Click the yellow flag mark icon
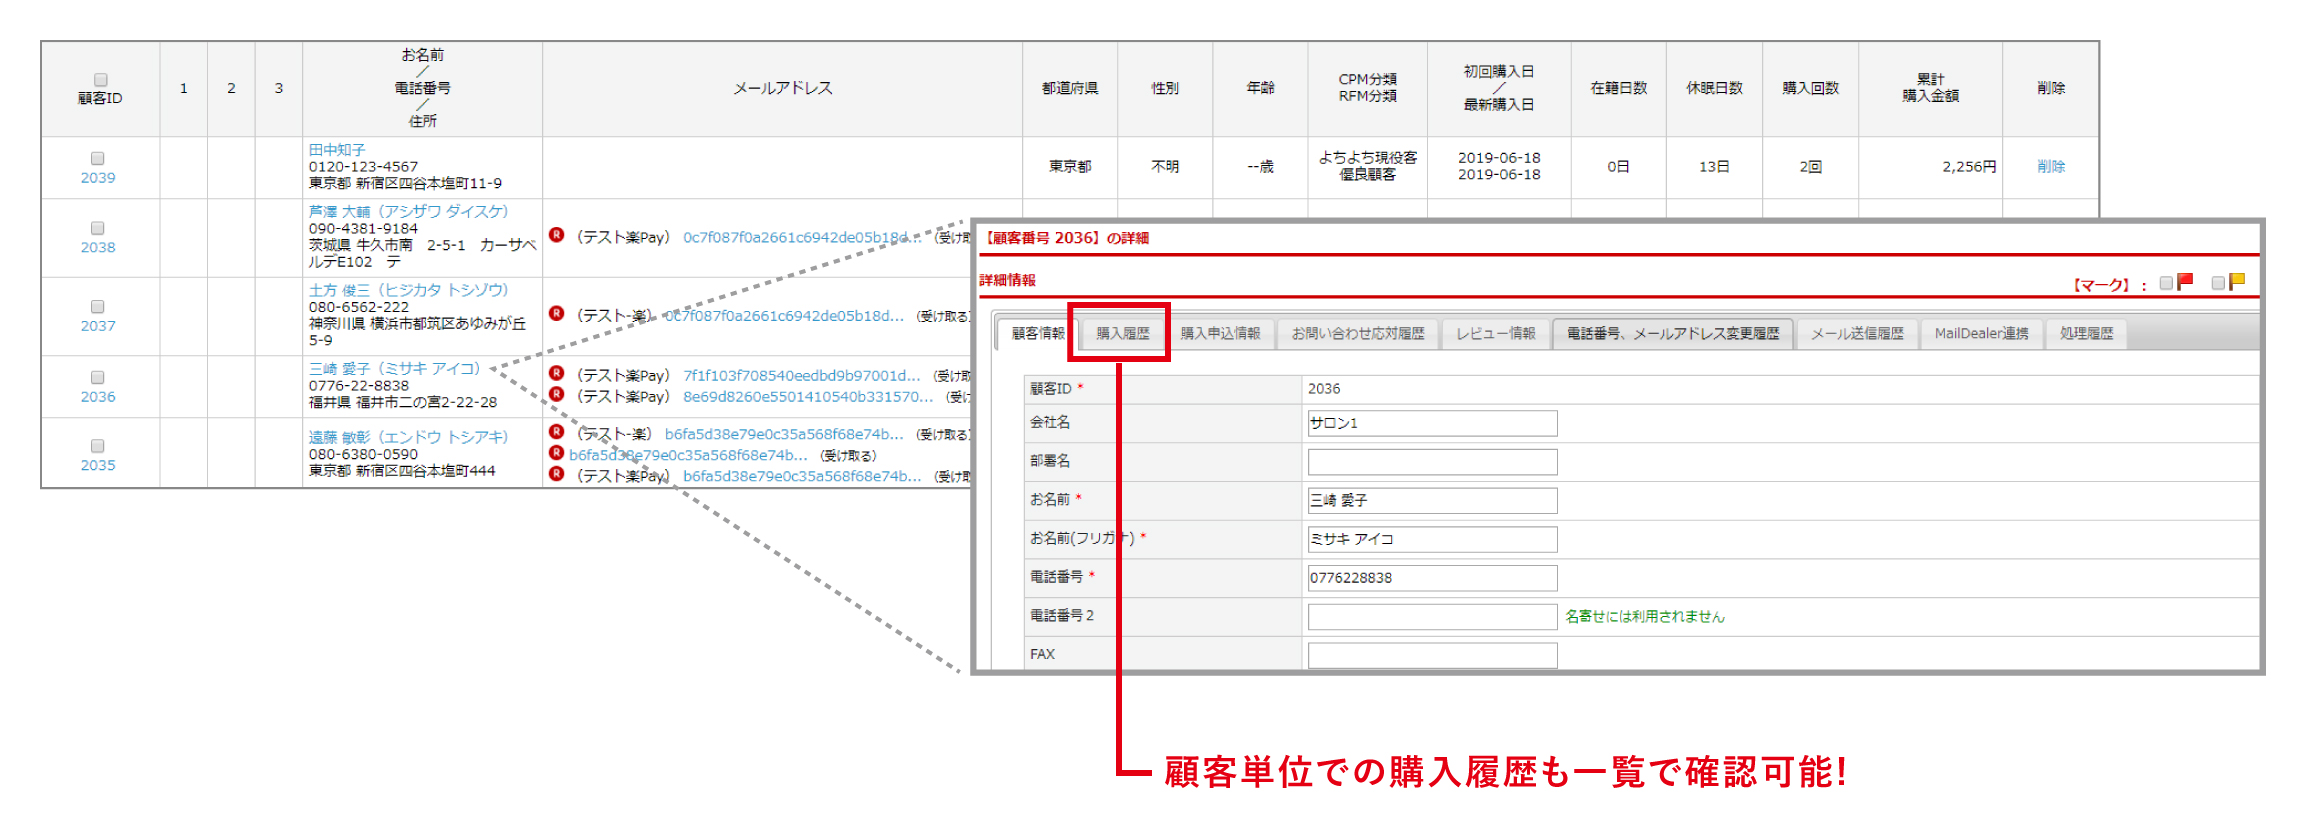This screenshot has height=828, width=2300. click(2237, 282)
